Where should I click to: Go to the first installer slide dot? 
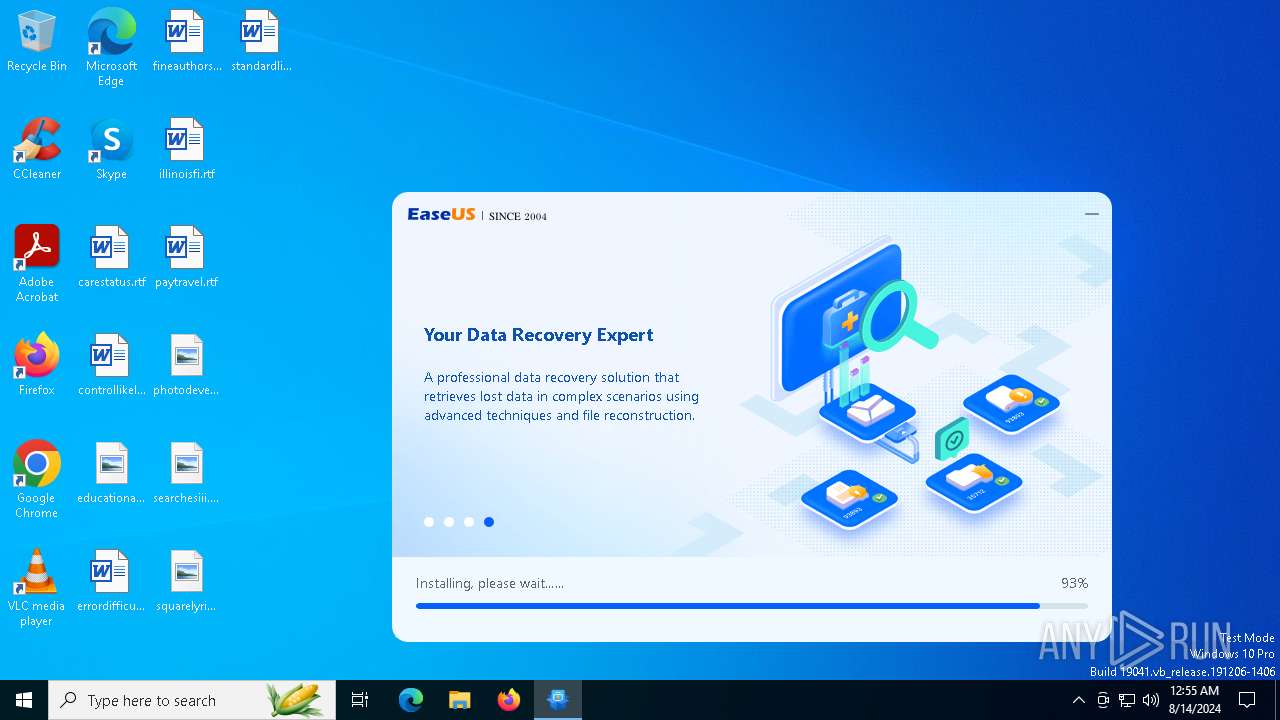[429, 522]
